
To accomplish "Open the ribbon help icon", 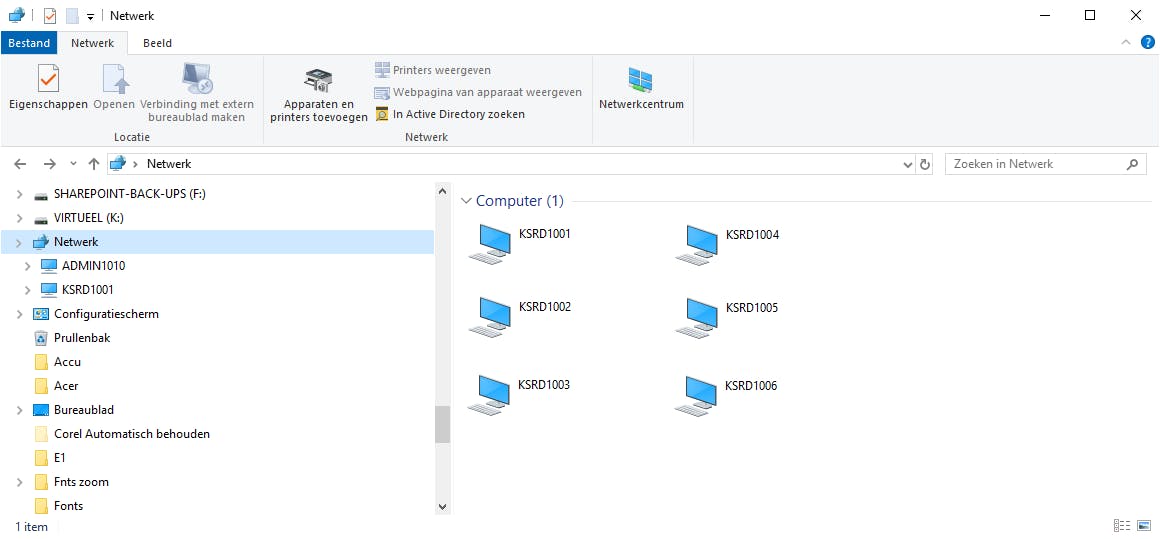I will click(1148, 43).
